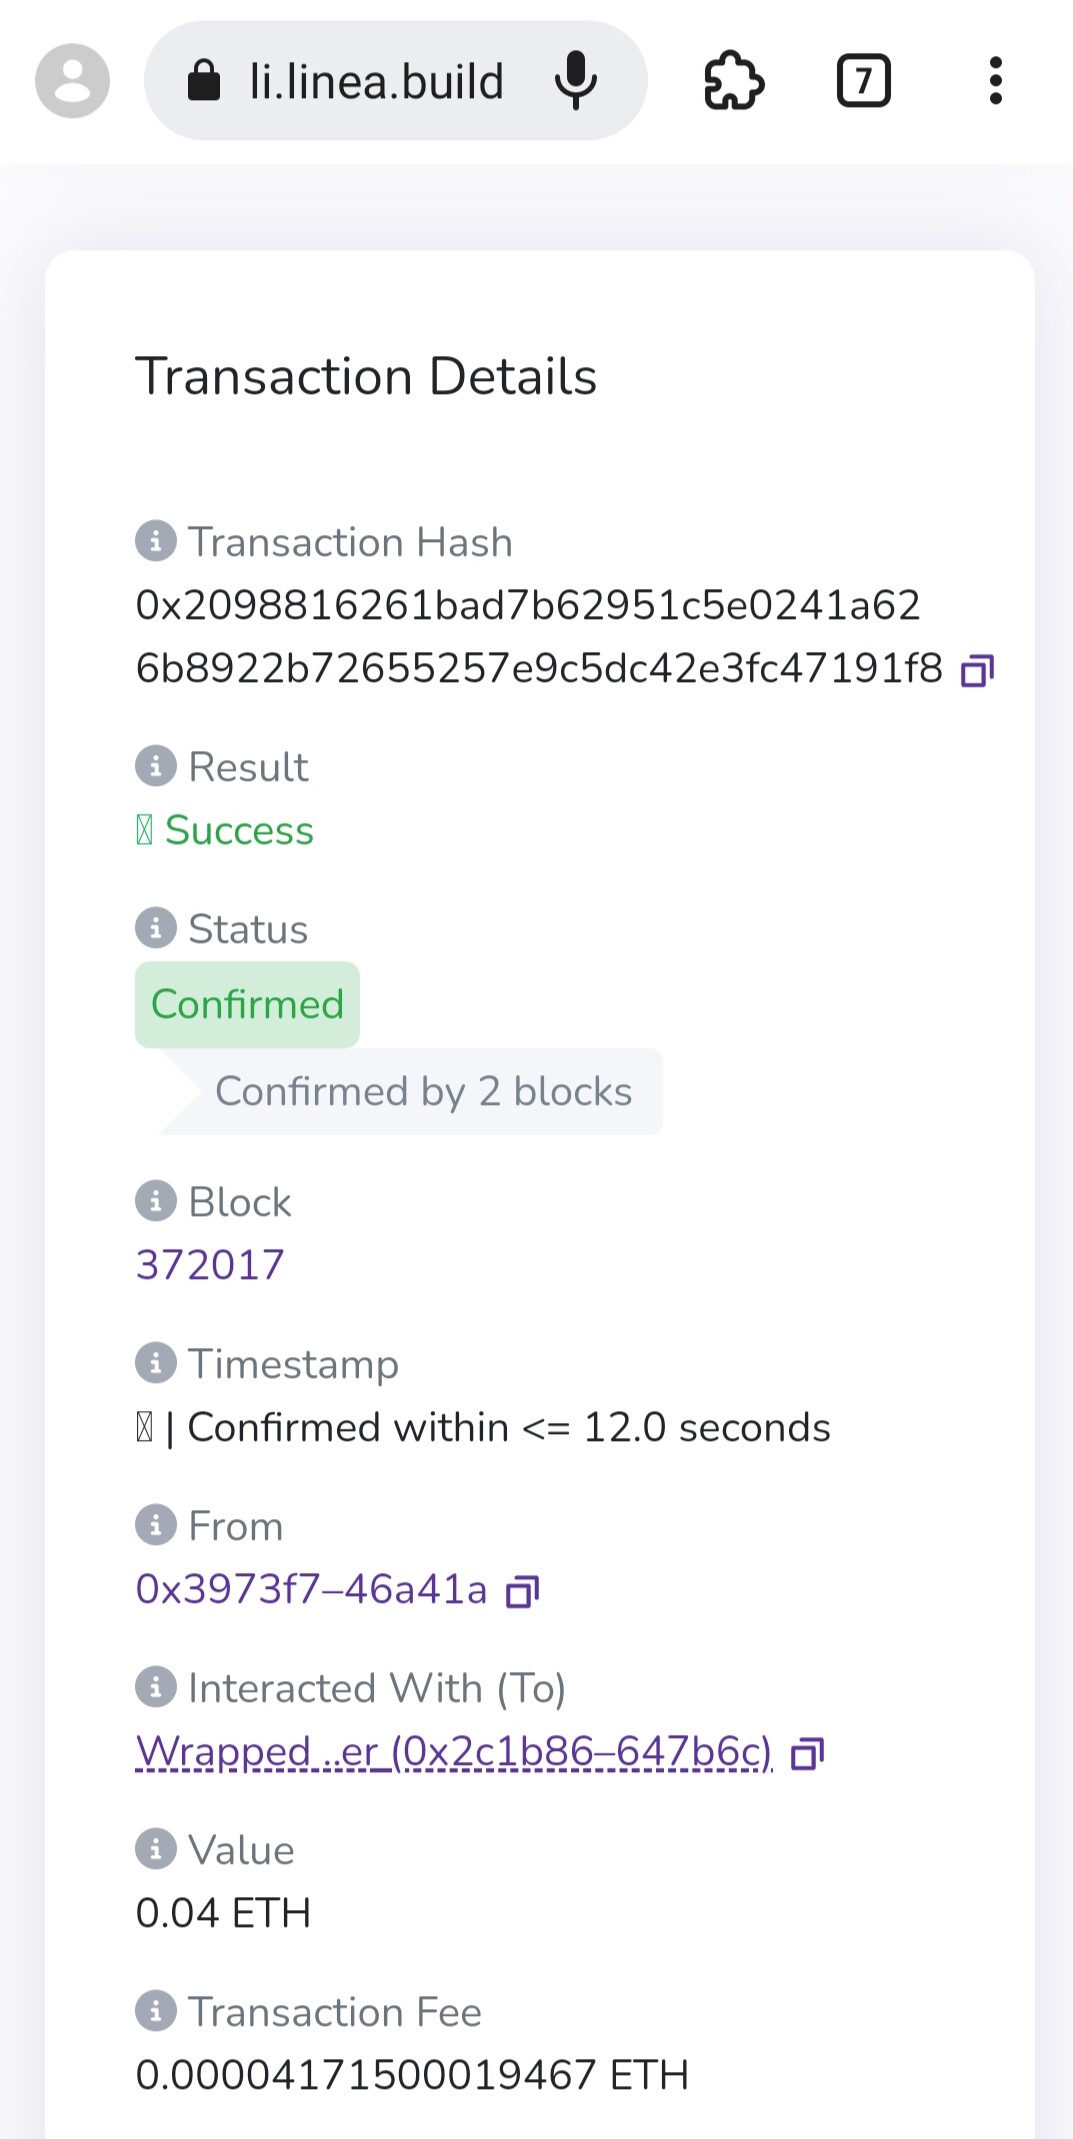Image resolution: width=1073 pixels, height=2139 pixels.
Task: Tap the Value info icon
Action: (155, 1850)
